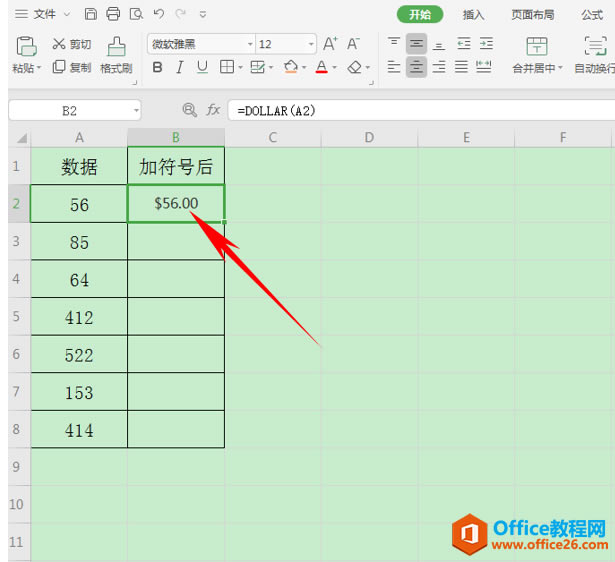Expand border style dropdown arrow
The width and height of the screenshot is (615, 562).
[240, 68]
